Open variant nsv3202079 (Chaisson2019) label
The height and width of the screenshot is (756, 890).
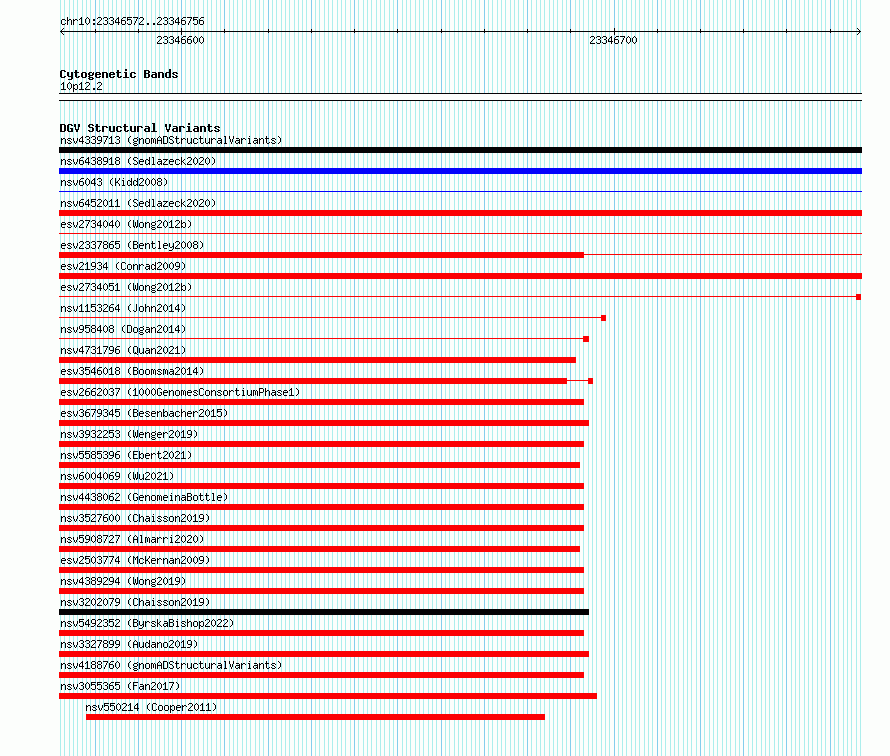(x=135, y=602)
